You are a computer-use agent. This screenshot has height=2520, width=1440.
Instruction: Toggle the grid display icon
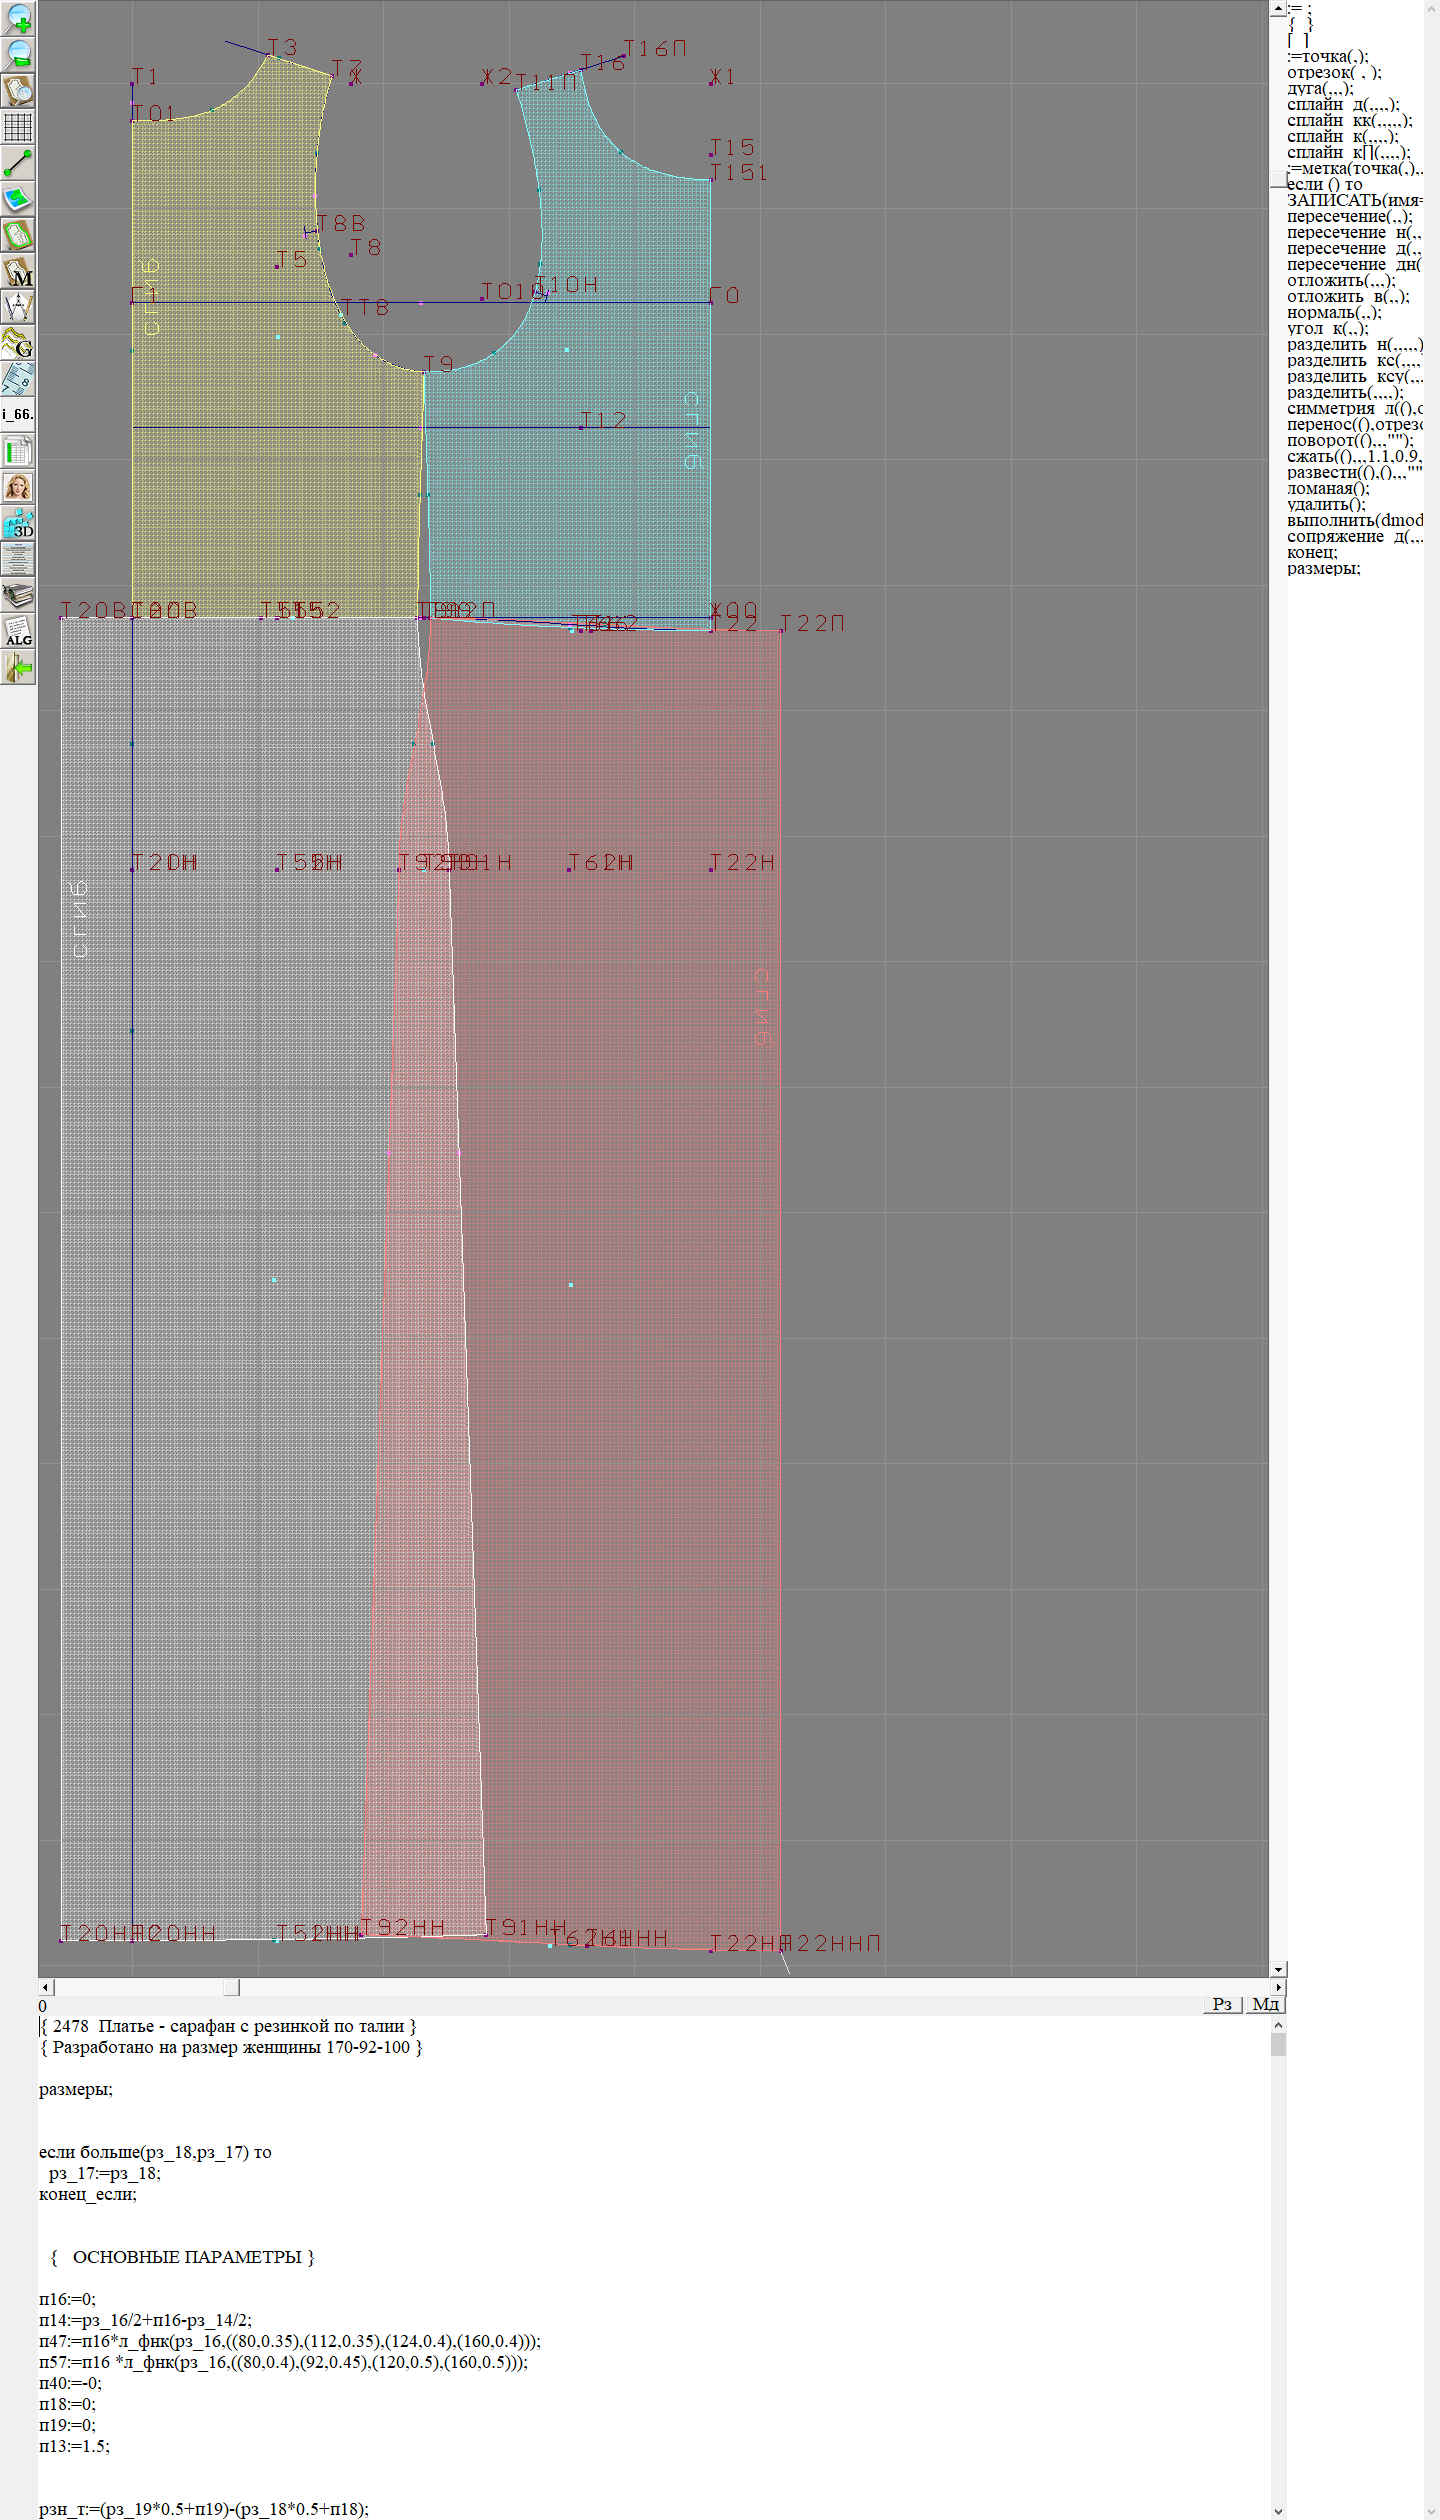pyautogui.click(x=18, y=127)
